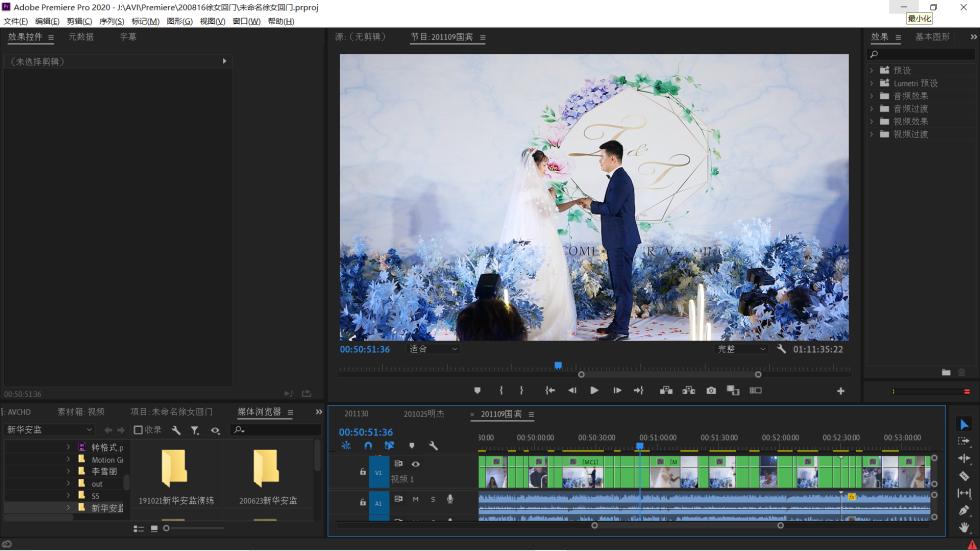980x551 pixels.
Task: Select the Razor tool in tools panel
Action: (x=964, y=476)
